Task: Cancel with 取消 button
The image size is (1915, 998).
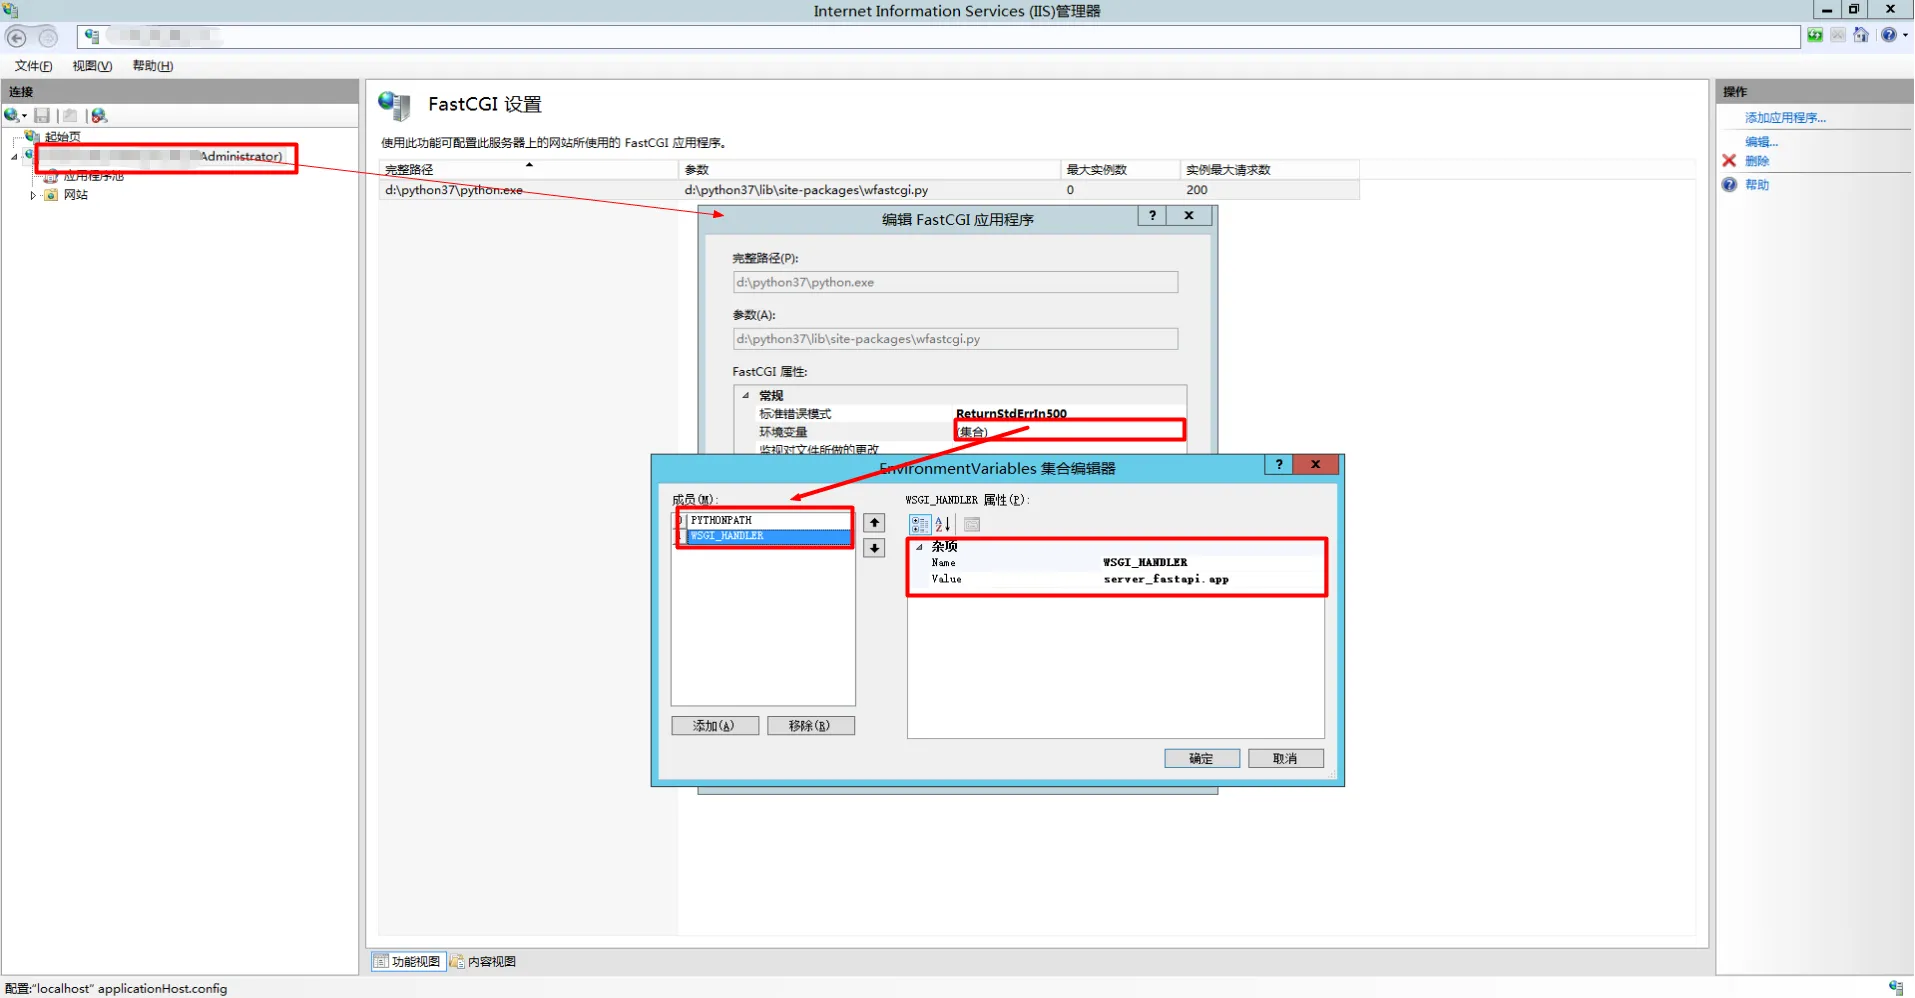Action: [1286, 759]
